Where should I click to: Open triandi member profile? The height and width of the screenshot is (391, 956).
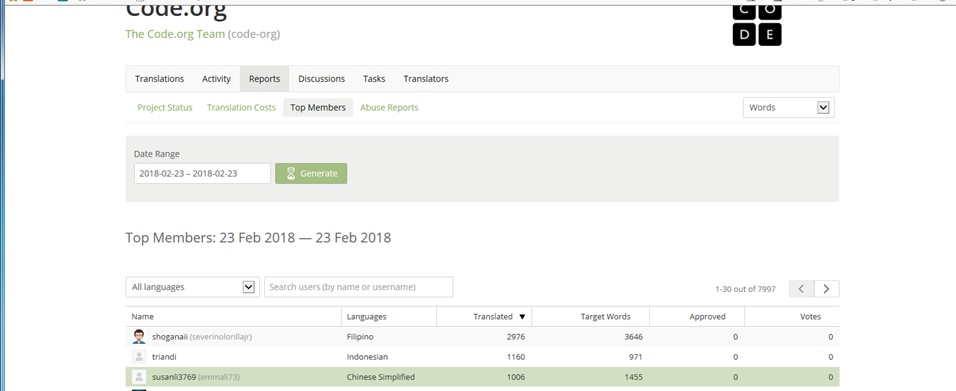(164, 357)
